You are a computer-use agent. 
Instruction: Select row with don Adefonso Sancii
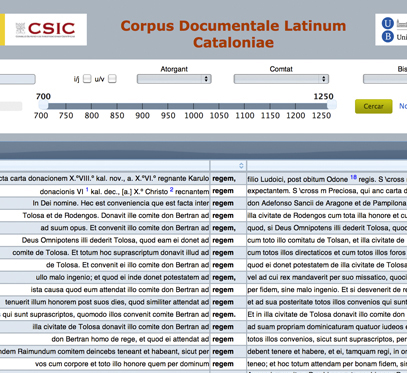[203, 203]
